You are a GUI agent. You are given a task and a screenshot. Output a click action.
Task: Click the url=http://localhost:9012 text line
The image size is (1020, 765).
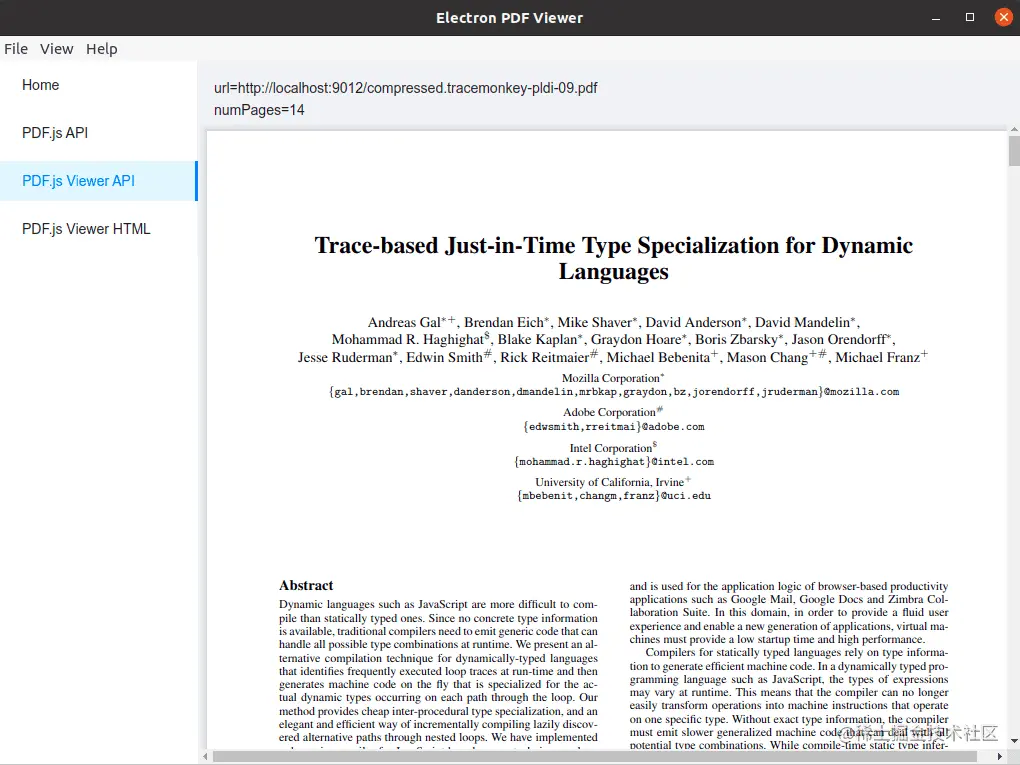point(405,88)
